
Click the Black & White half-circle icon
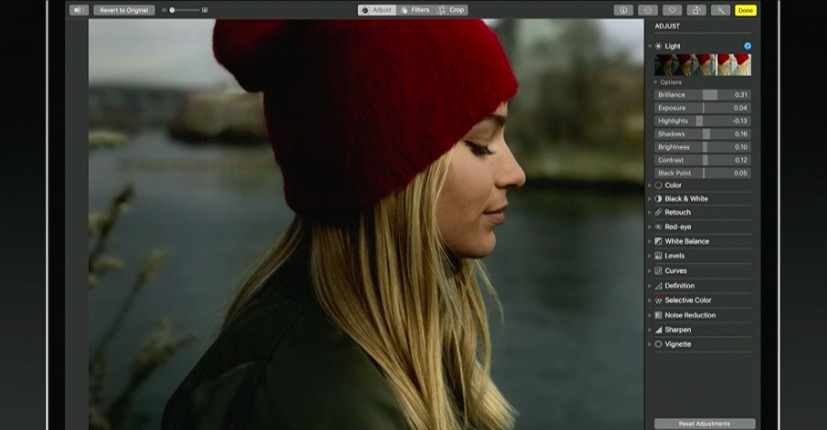(658, 198)
